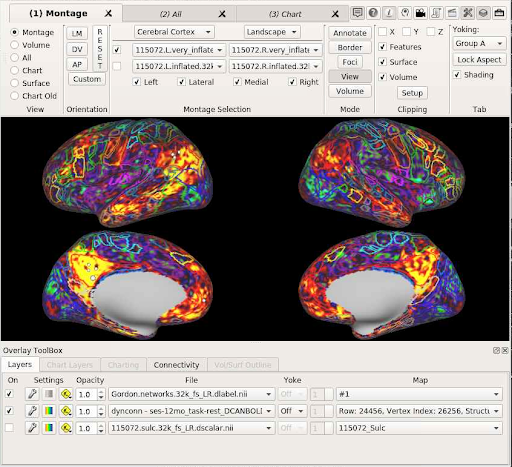Increase opacity of Gordon.networks layer
Image resolution: width=512 pixels, height=467 pixels.
click(101, 392)
